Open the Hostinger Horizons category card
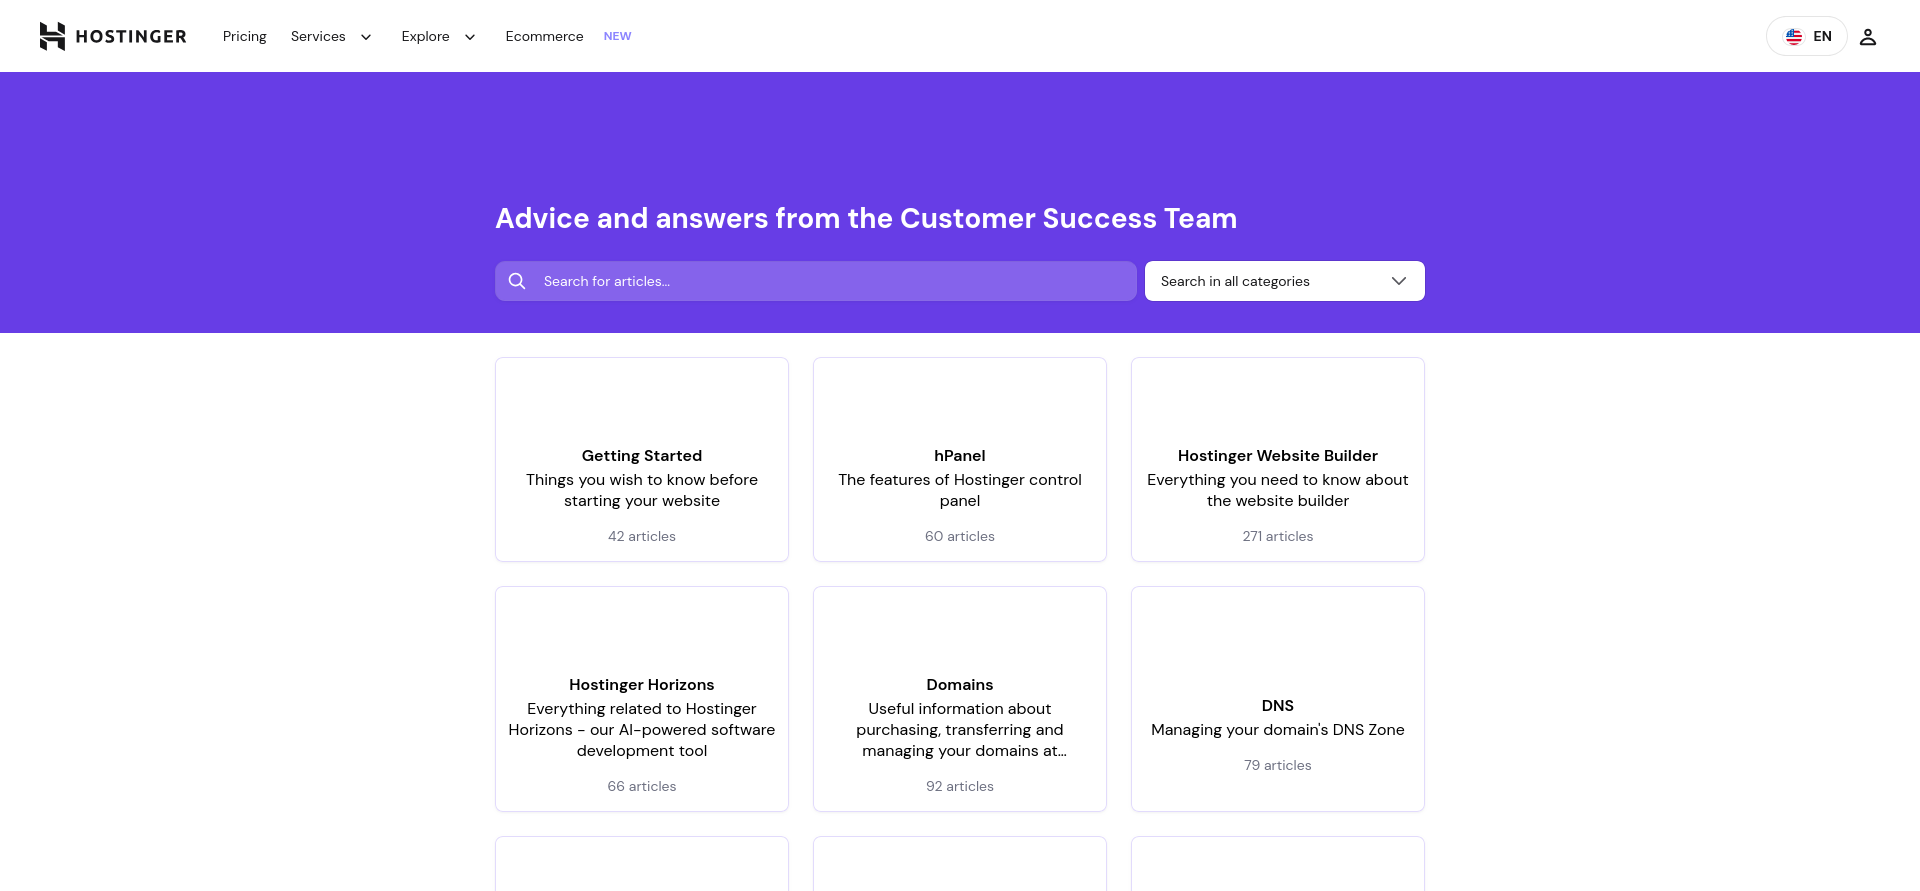This screenshot has width=1920, height=891. (x=642, y=699)
